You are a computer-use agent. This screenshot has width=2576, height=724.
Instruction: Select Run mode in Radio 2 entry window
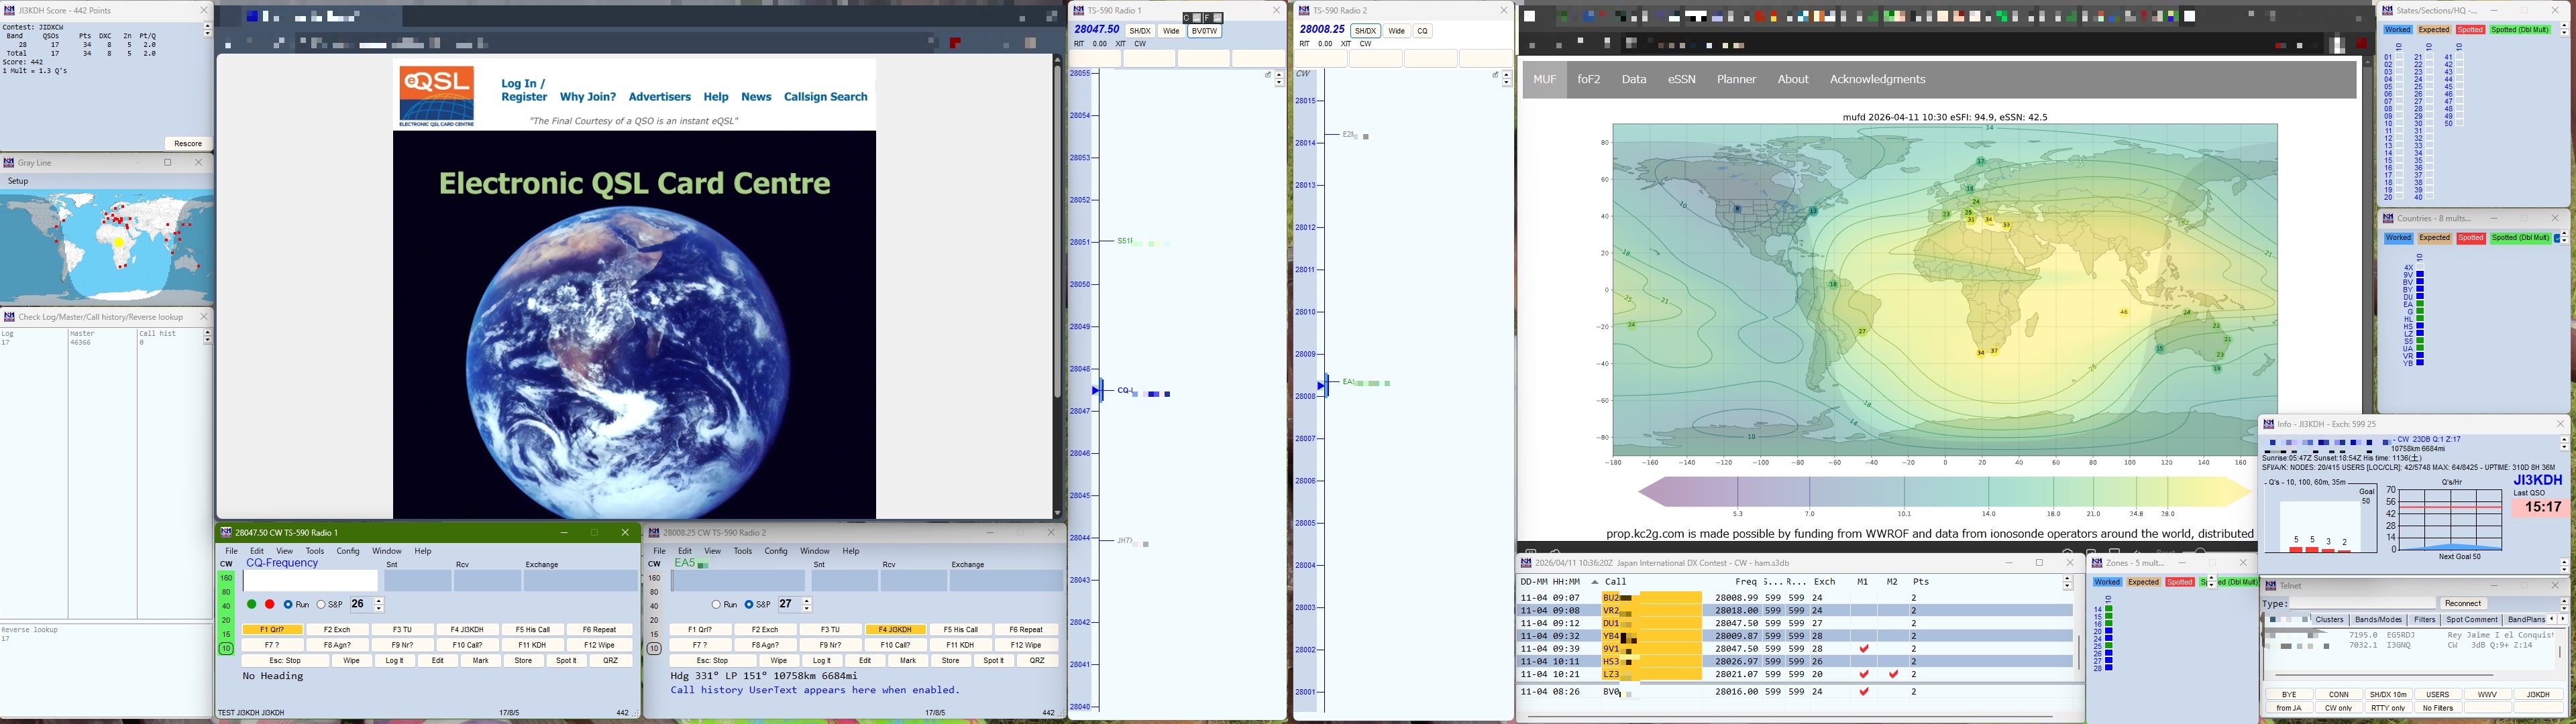[x=717, y=604]
